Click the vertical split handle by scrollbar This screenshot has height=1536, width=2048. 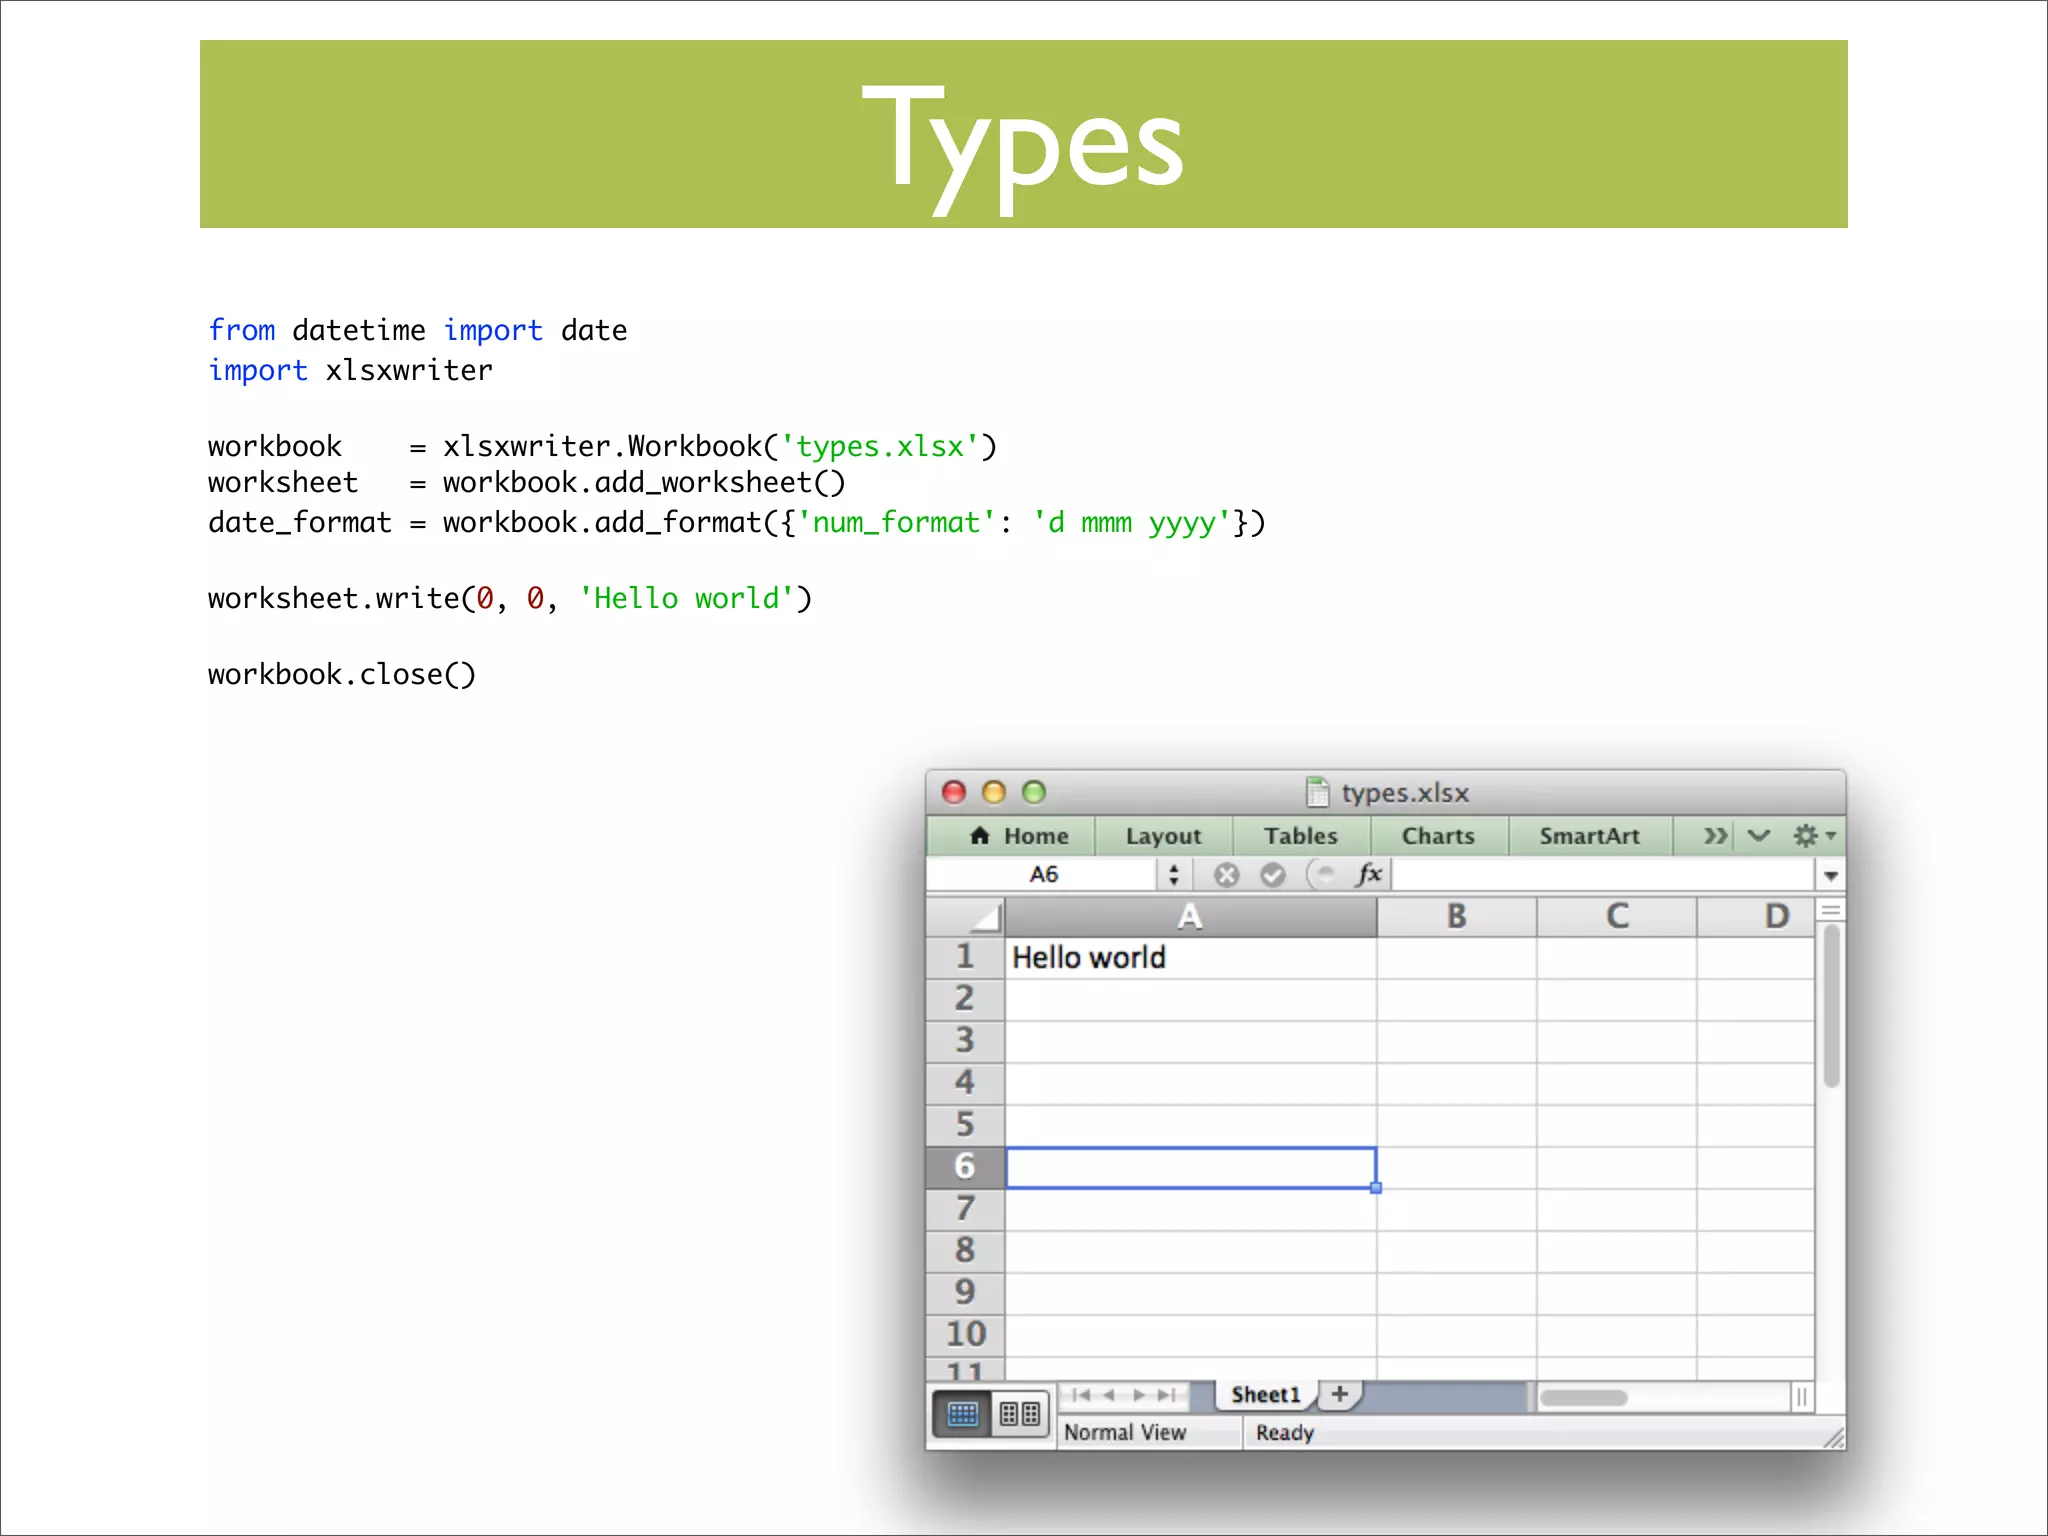tap(1802, 1397)
